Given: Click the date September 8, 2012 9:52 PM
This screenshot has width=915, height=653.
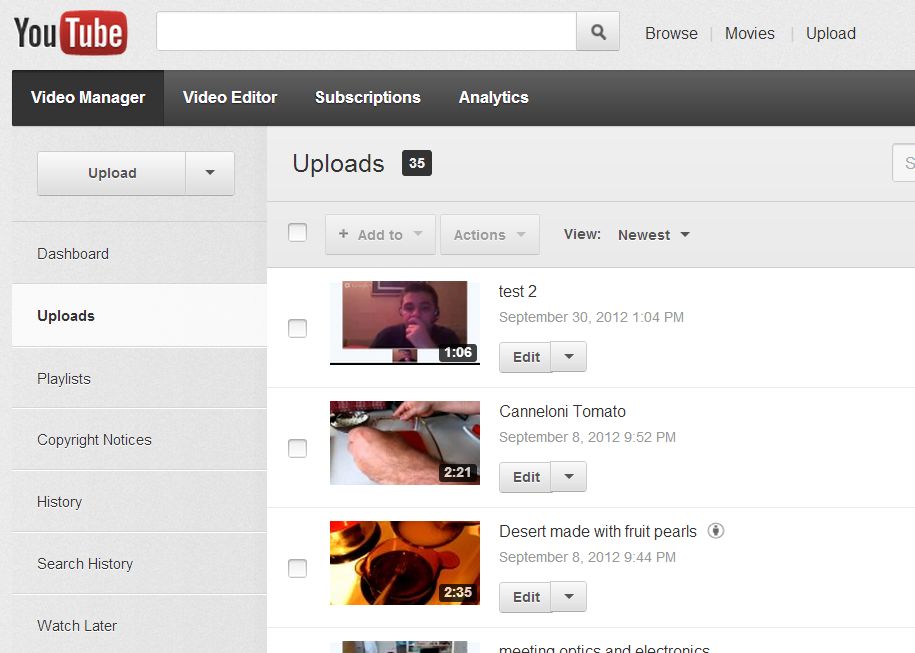Looking at the screenshot, I should pos(587,437).
